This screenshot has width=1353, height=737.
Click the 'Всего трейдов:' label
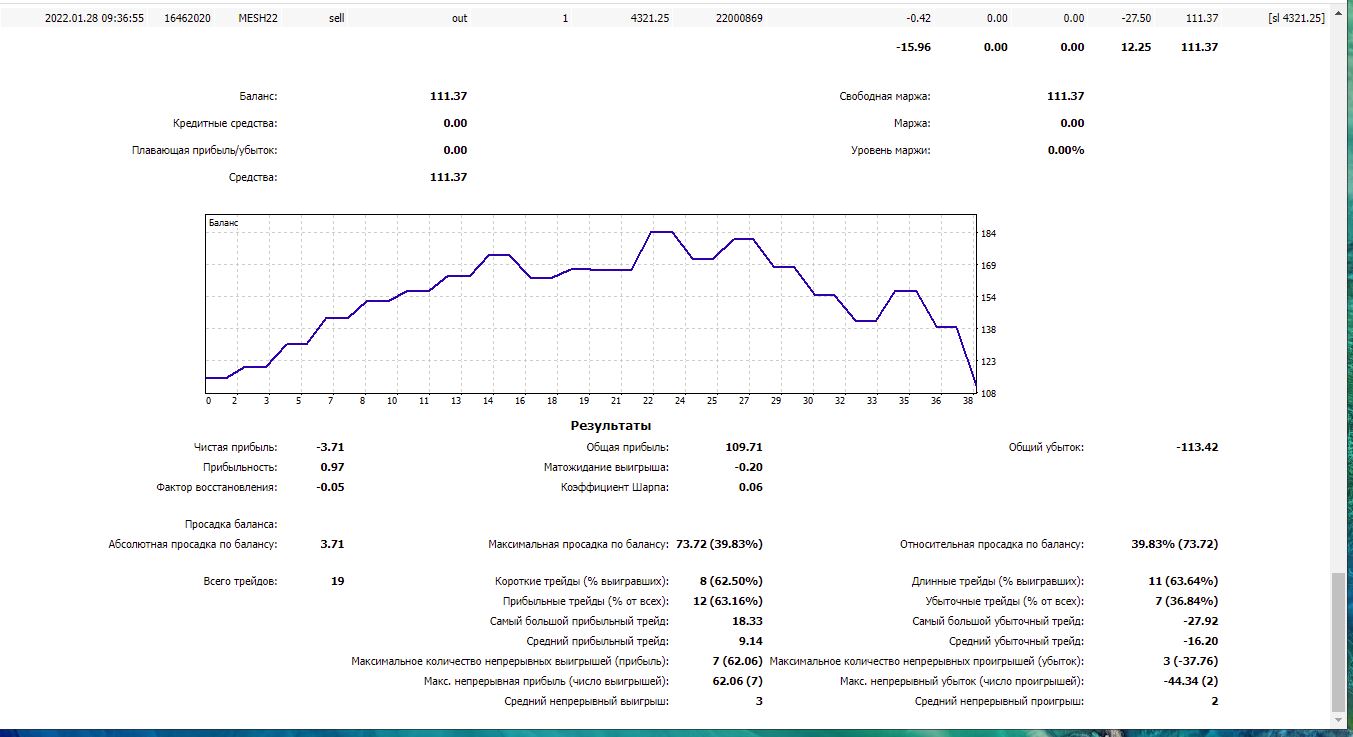(x=241, y=581)
